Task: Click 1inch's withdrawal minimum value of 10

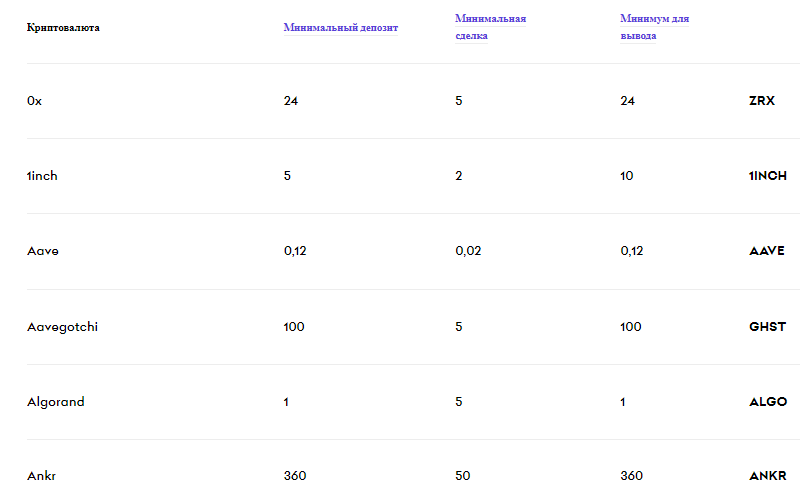Action: (627, 176)
